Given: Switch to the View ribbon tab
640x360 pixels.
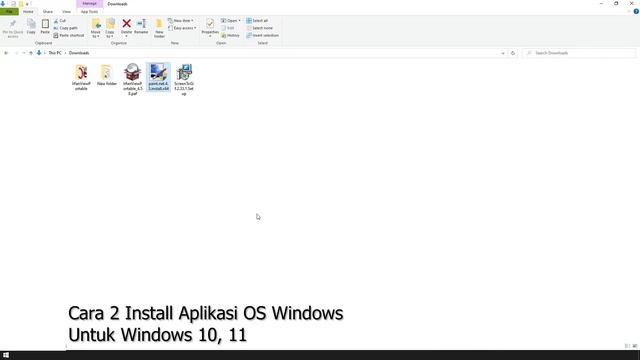Looking at the screenshot, I should point(67,11).
